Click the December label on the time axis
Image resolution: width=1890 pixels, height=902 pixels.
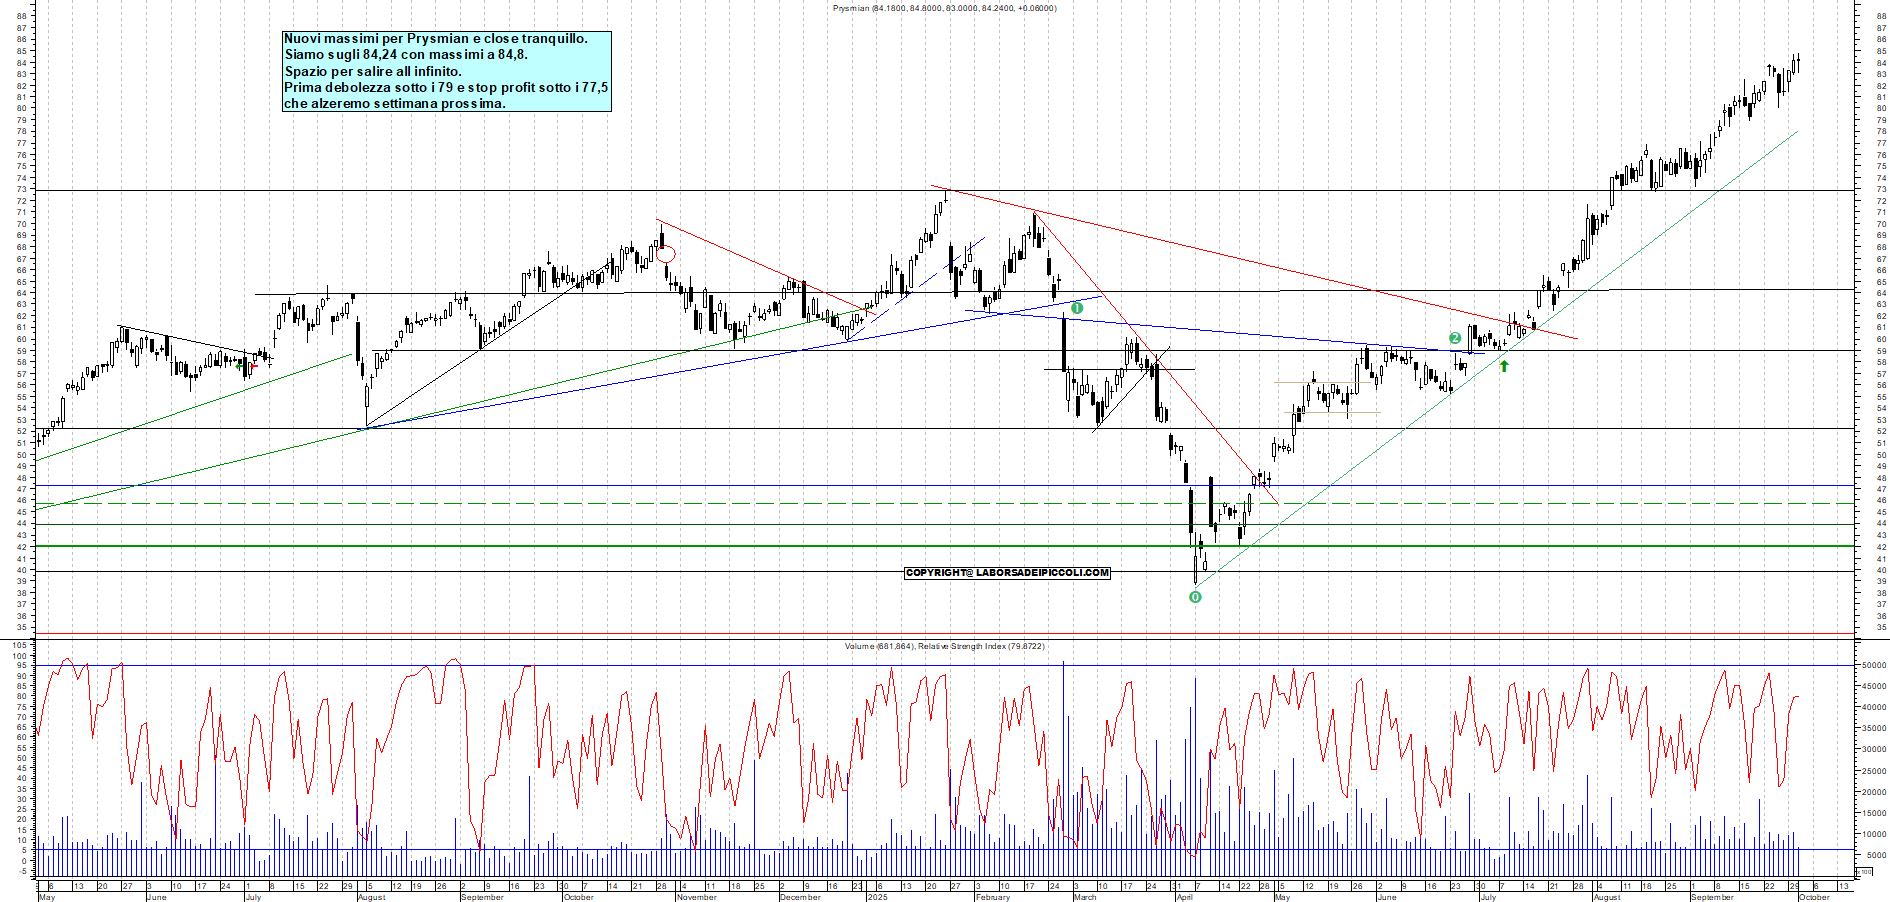click(x=800, y=897)
